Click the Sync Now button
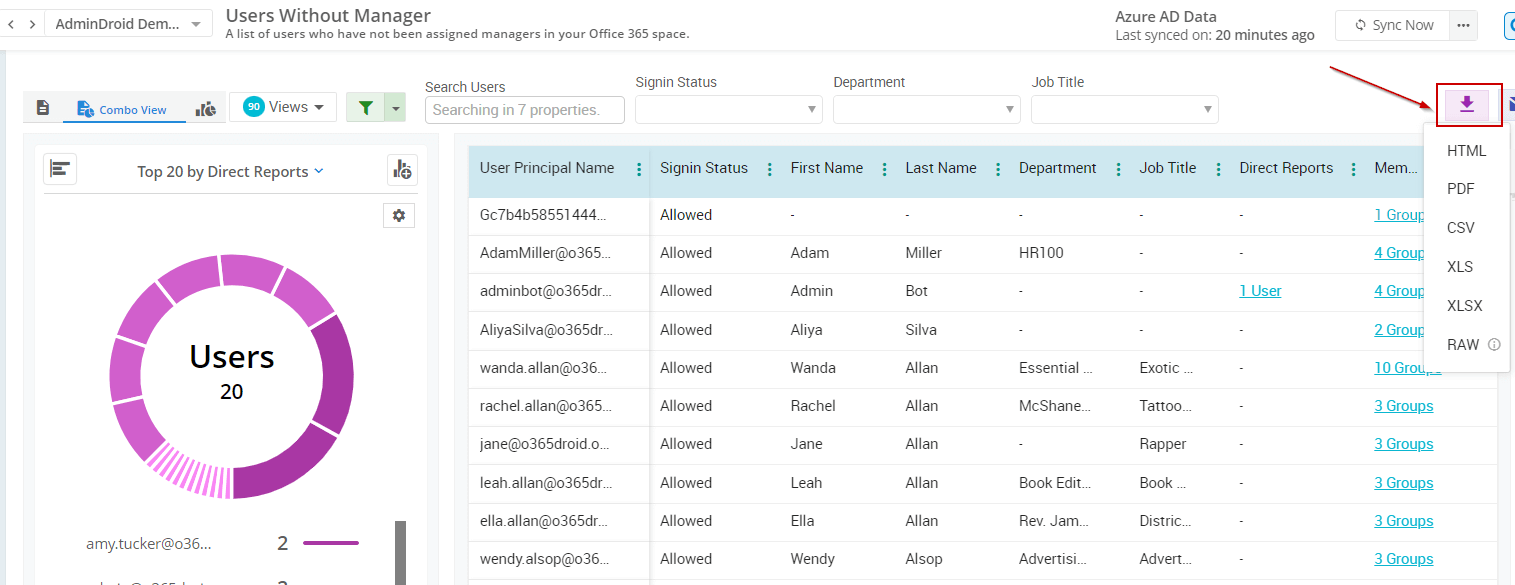1515x585 pixels. pyautogui.click(x=1391, y=25)
